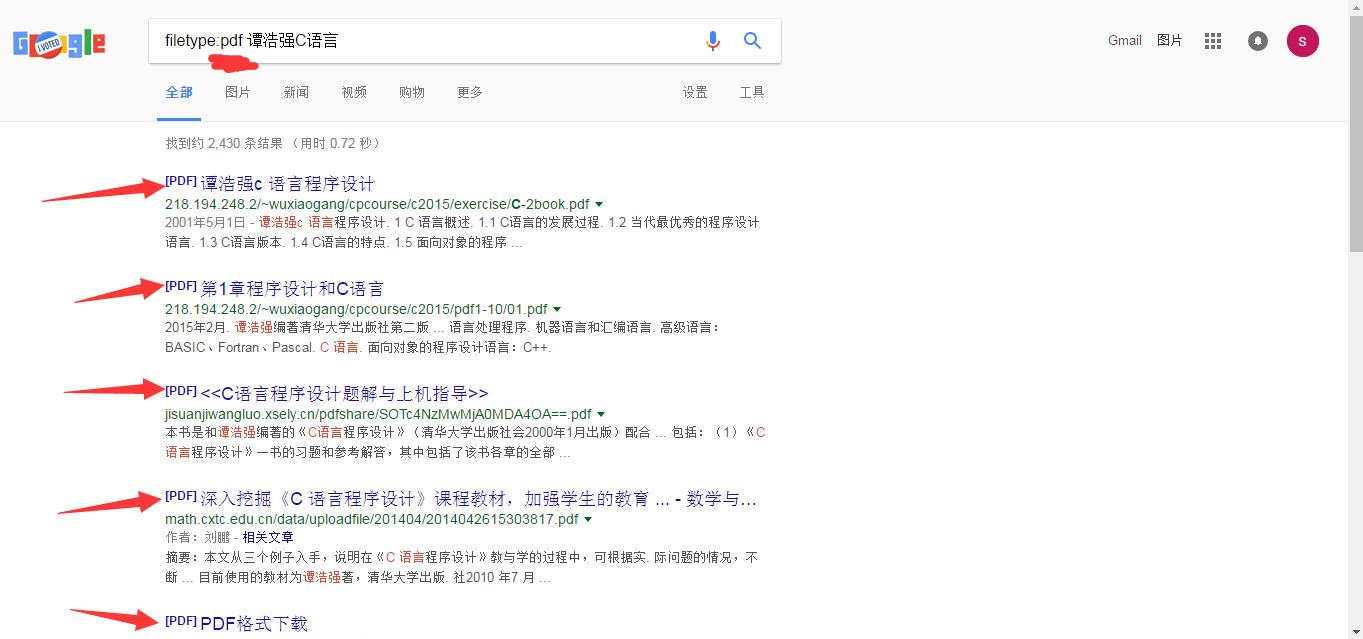Expand dropdown arrow after pdf1-10/01.pdf URL

(x=557, y=309)
